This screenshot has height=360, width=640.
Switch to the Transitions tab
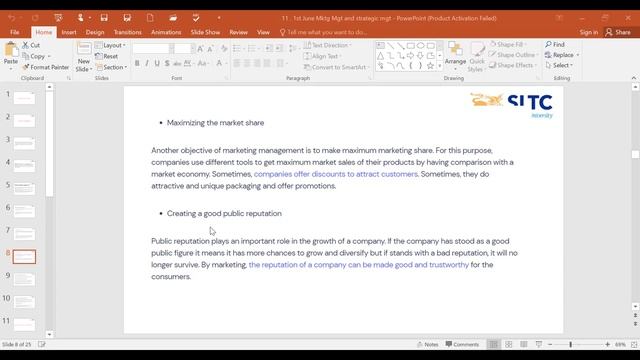click(x=127, y=32)
